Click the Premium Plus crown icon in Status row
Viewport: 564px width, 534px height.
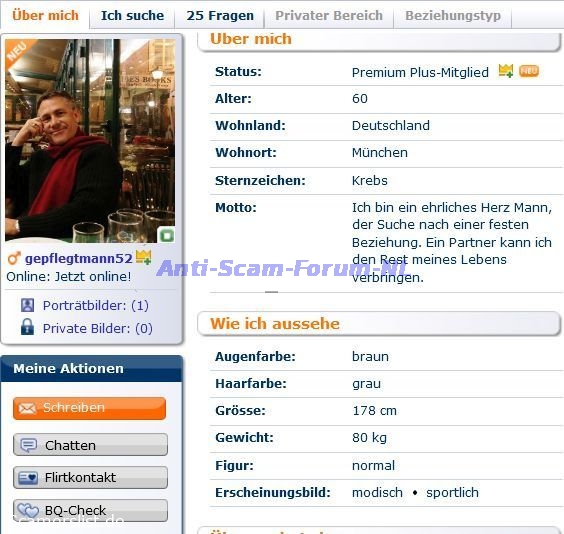point(506,71)
